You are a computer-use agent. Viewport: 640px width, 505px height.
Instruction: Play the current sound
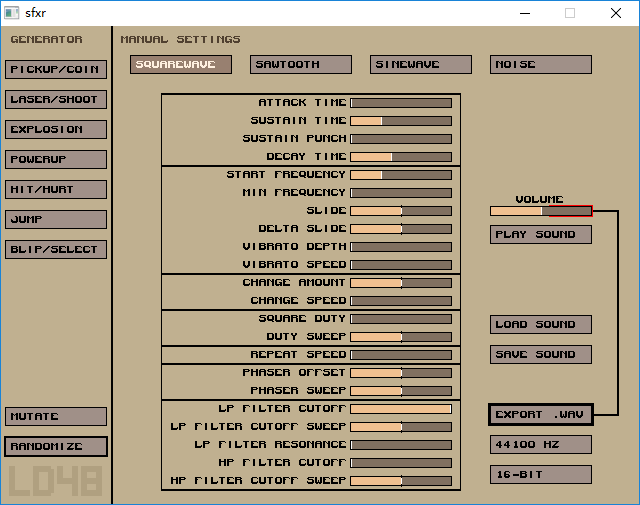coord(541,235)
